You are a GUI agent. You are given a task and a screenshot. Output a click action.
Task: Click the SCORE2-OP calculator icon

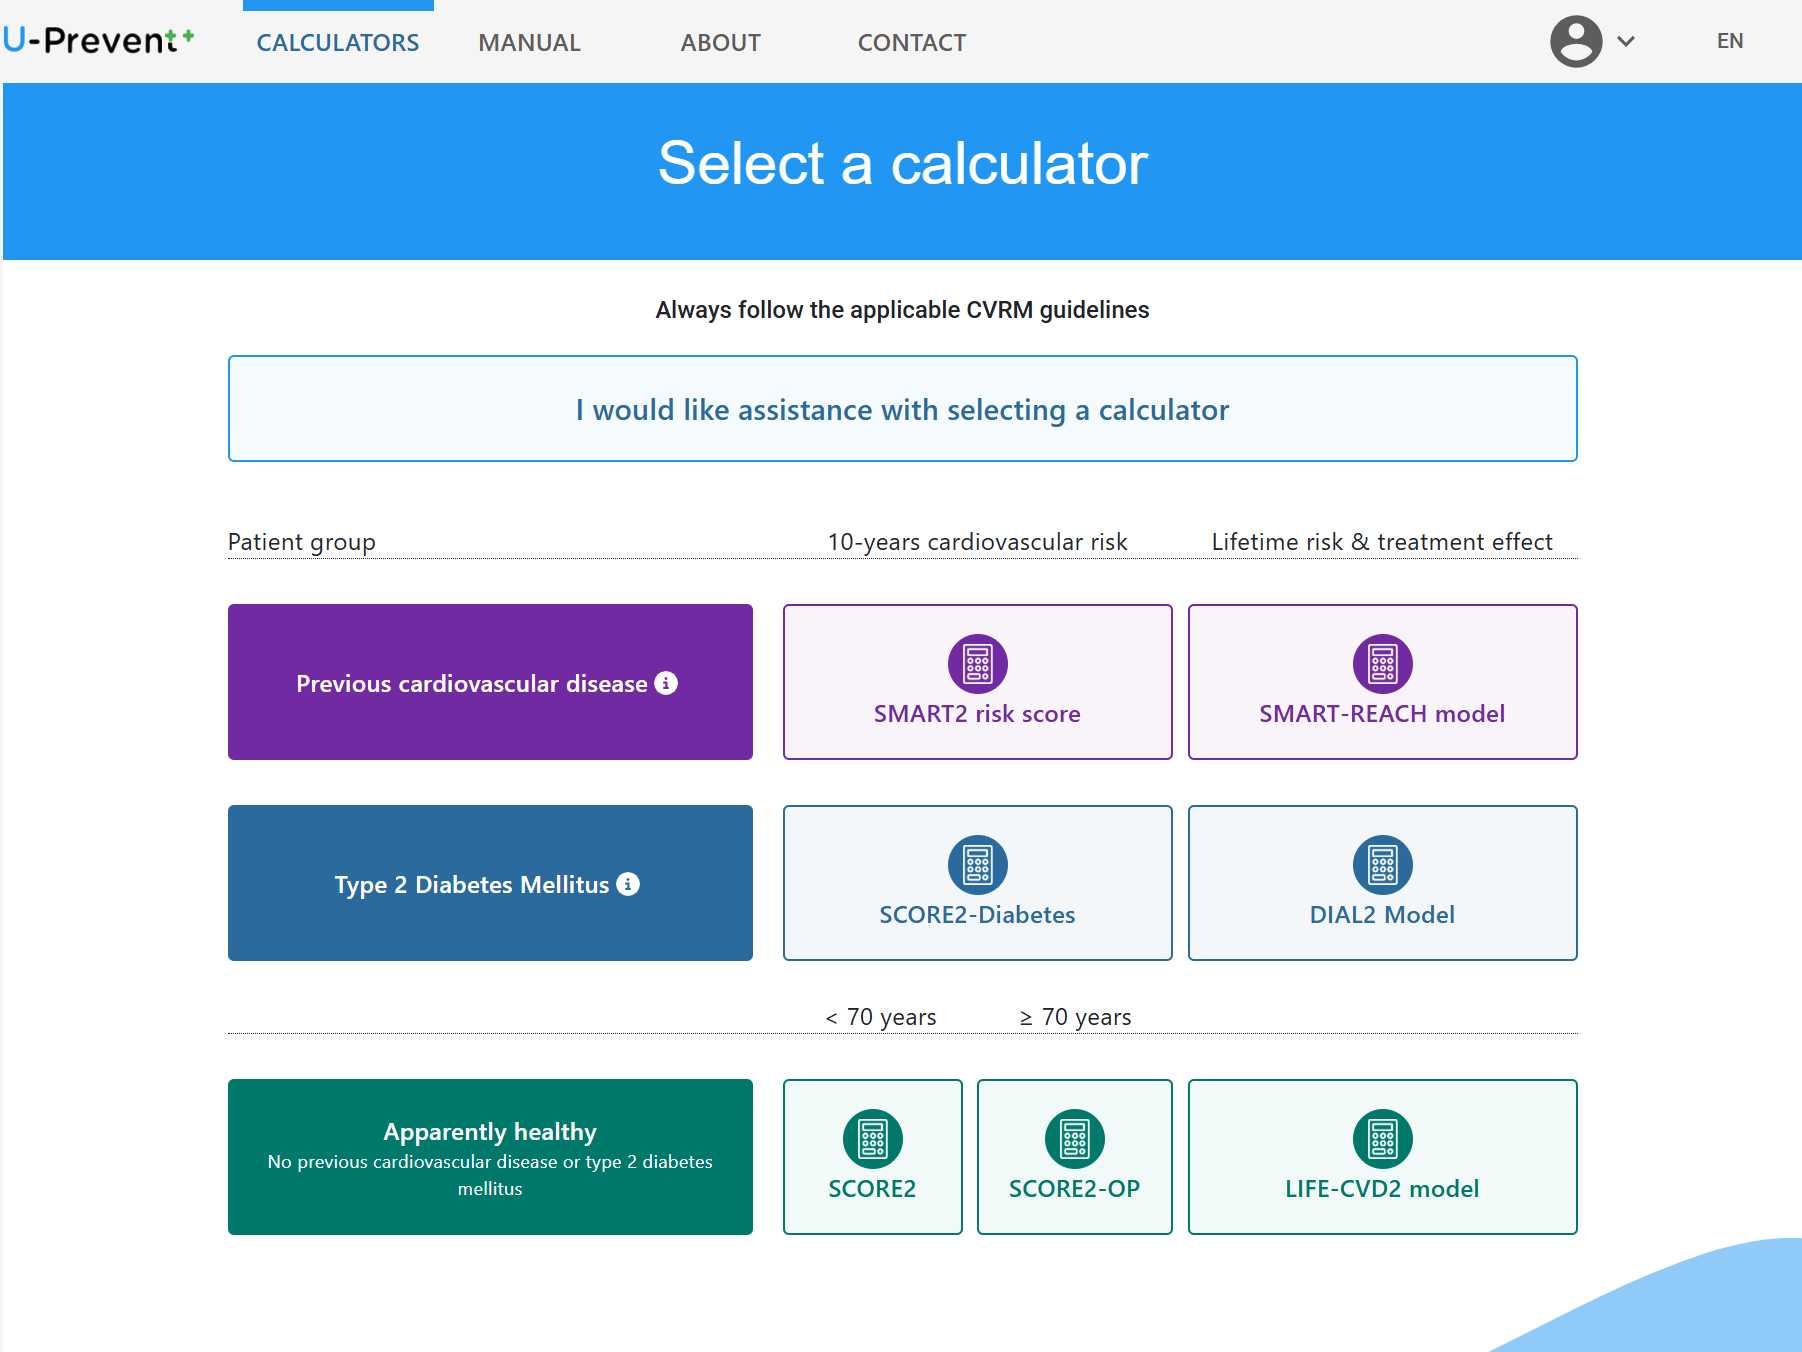click(x=1074, y=1139)
